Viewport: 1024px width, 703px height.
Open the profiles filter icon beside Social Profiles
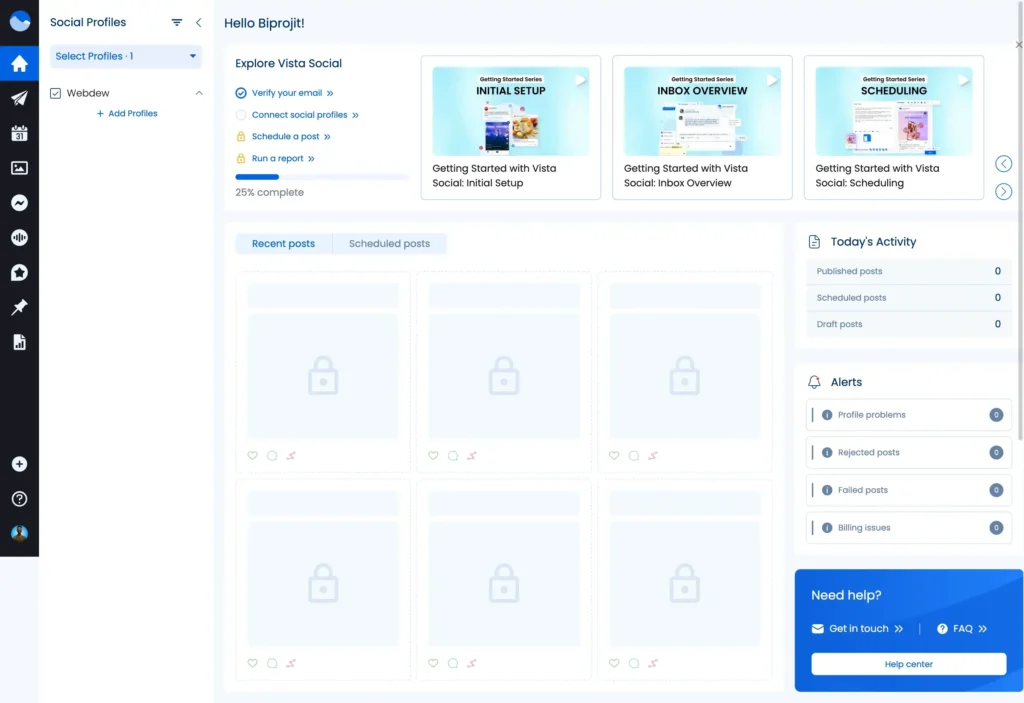(177, 21)
